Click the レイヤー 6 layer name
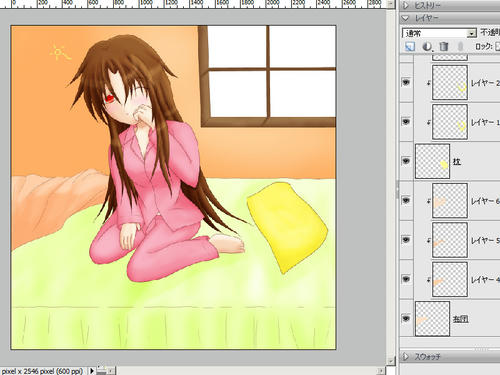The height and width of the screenshot is (375, 500). [485, 201]
